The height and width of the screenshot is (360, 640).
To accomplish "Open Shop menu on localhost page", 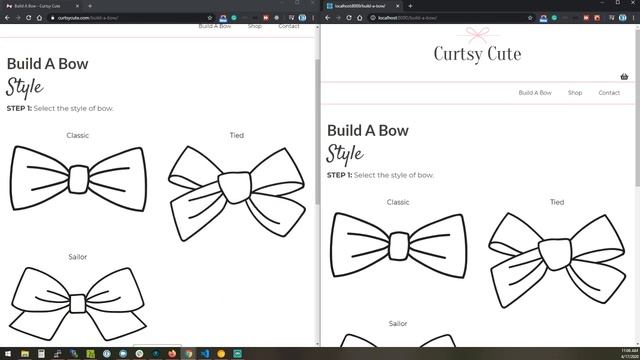I will pyautogui.click(x=575, y=93).
